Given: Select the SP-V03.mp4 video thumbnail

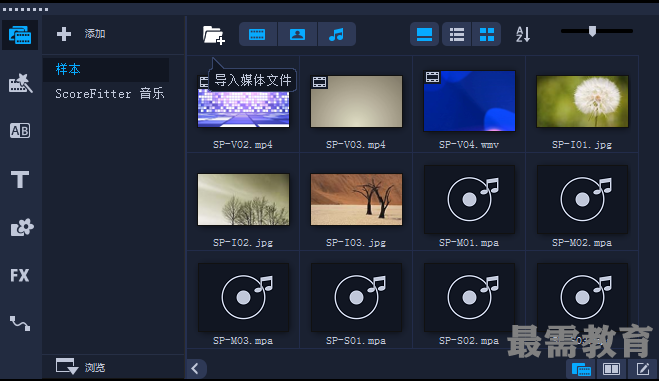Looking at the screenshot, I should (356, 101).
